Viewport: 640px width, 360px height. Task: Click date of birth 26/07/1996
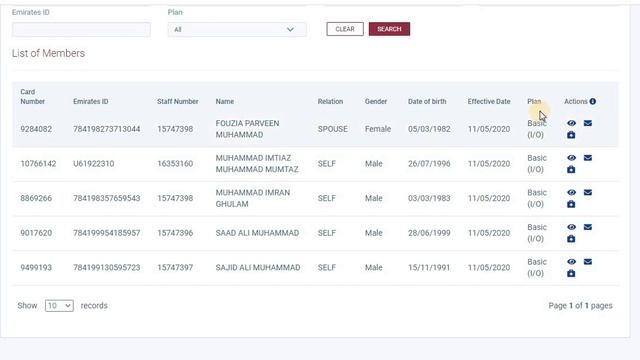click(429, 164)
